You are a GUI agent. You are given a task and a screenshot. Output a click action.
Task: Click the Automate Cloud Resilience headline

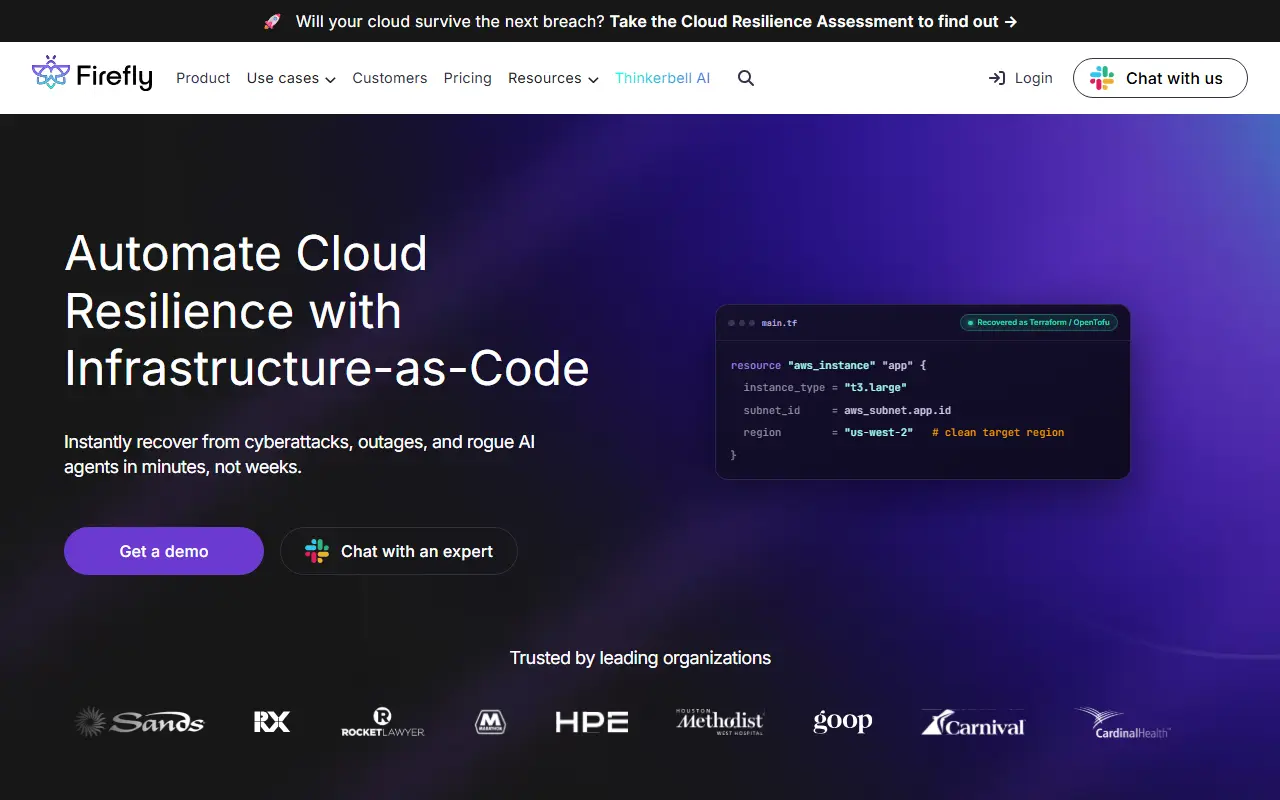coord(327,311)
